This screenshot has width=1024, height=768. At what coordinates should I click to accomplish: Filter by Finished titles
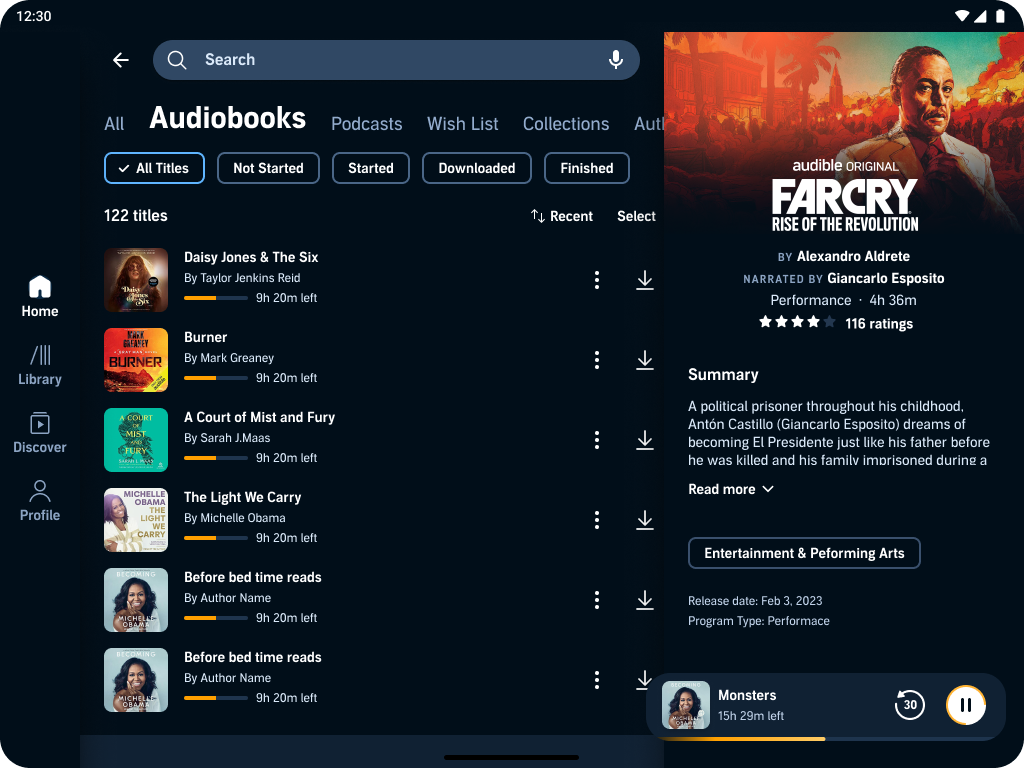(x=586, y=168)
